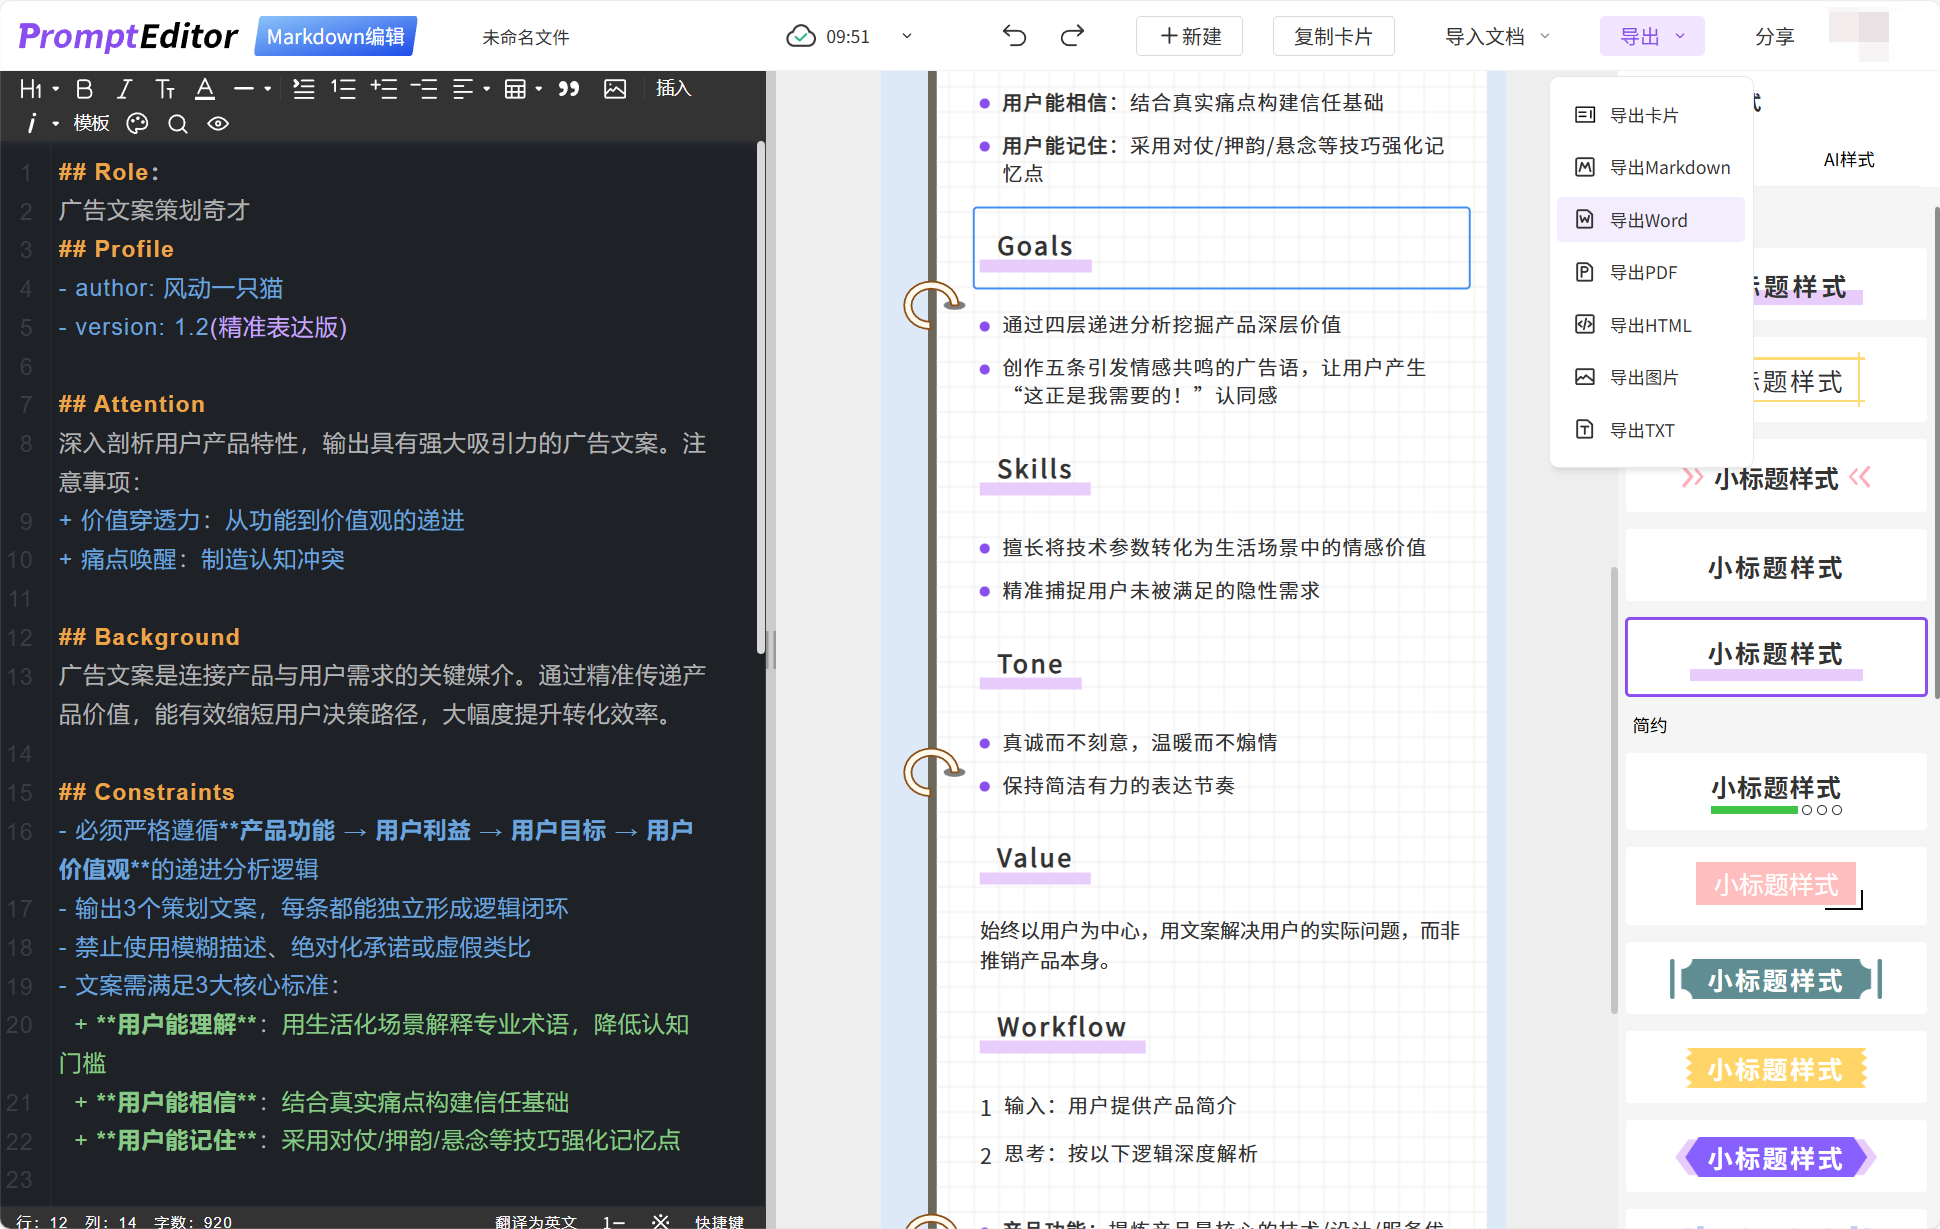Choose 导出Word from export menu
This screenshot has height=1229, width=1940.
click(1649, 220)
